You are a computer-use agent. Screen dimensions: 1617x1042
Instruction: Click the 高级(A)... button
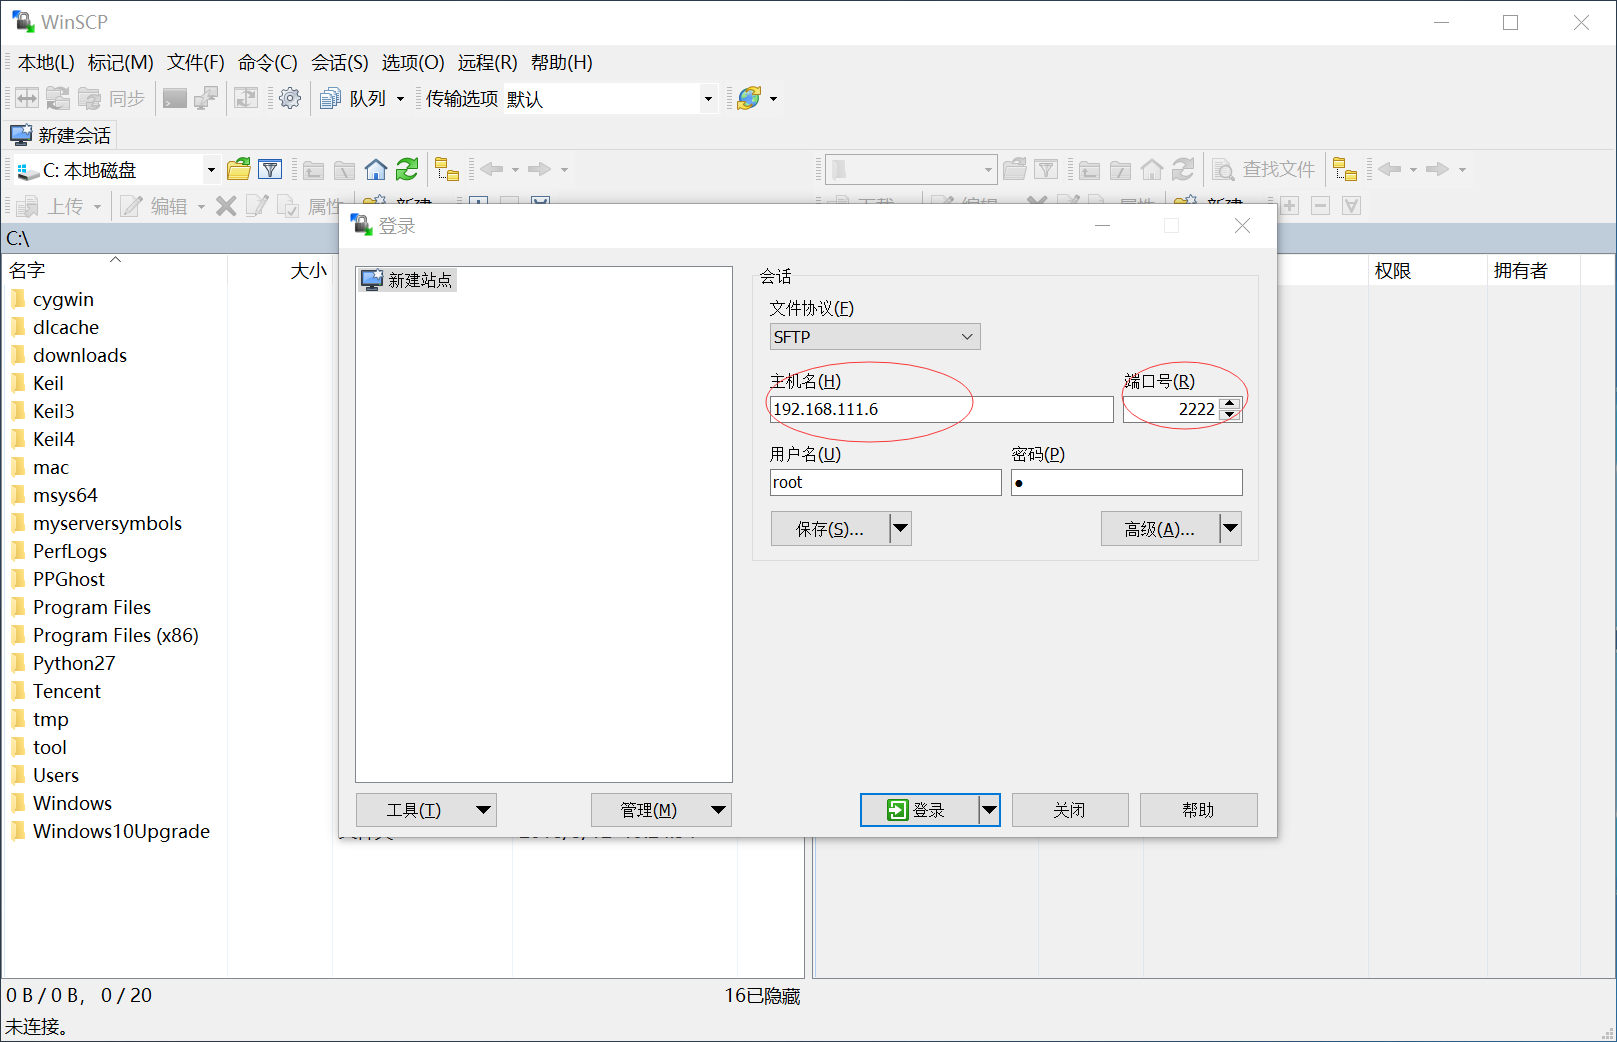point(1160,528)
